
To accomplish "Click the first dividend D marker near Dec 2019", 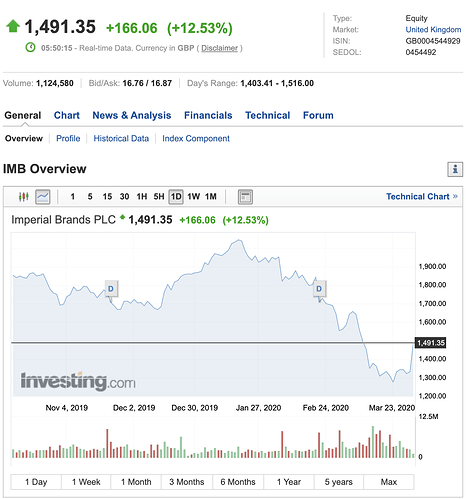I will (x=111, y=289).
